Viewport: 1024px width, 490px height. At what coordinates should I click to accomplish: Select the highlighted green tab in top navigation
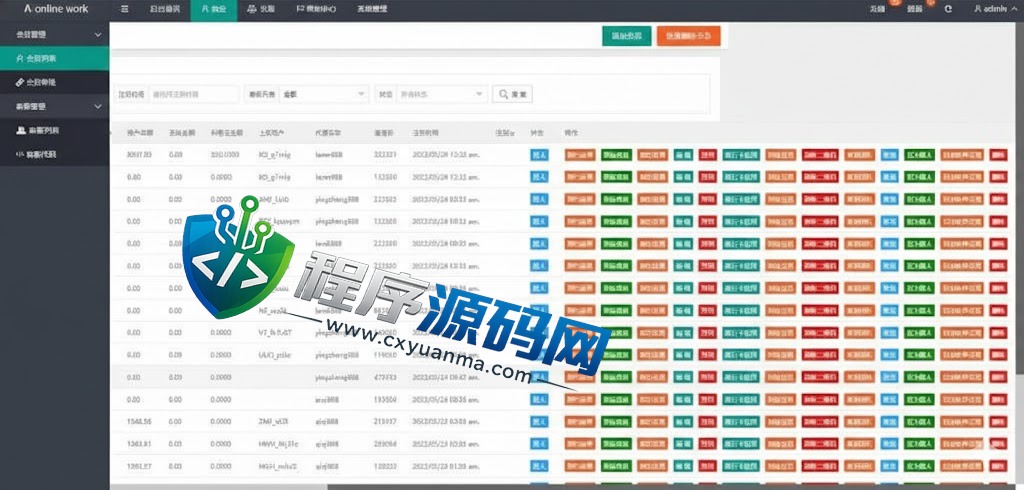click(214, 10)
